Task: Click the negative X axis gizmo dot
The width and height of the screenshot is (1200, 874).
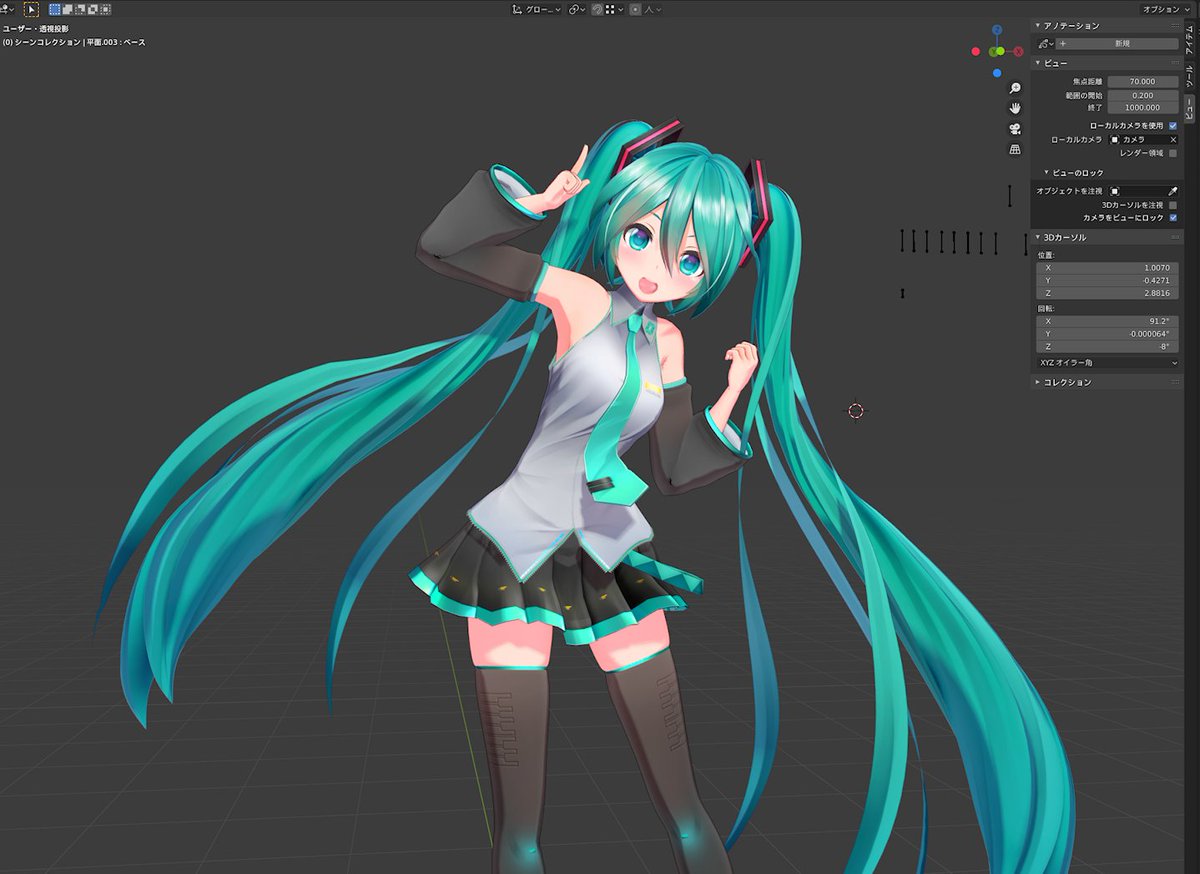Action: pos(976,51)
